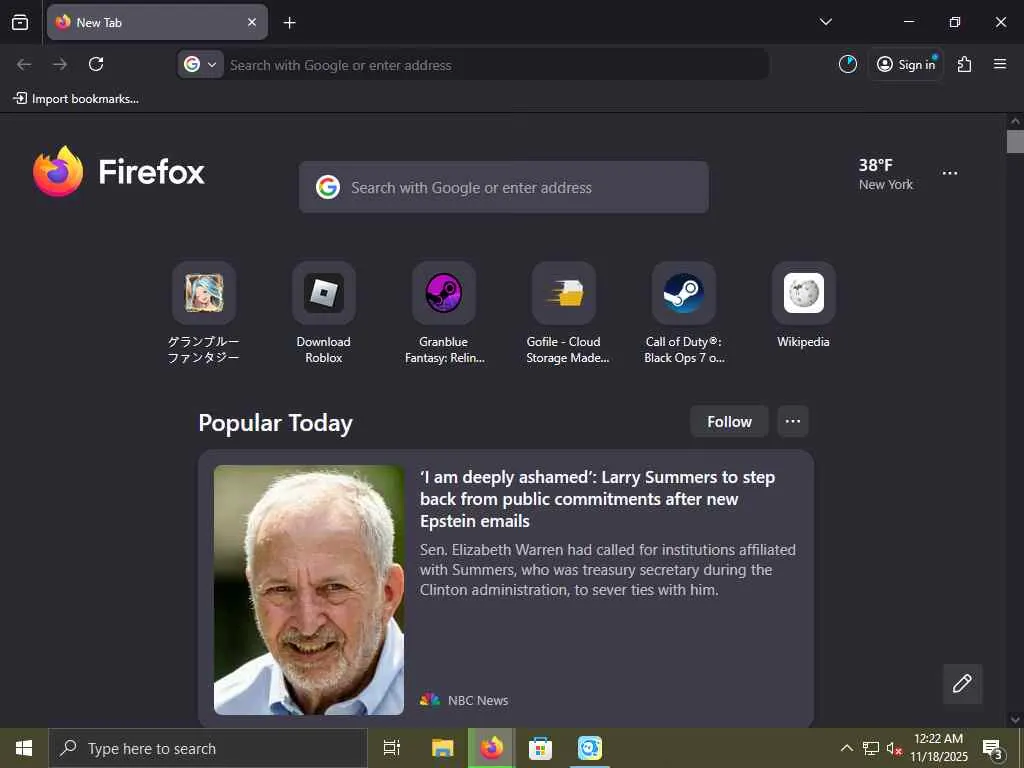Open the Firefox application menu
This screenshot has height=768, width=1024.
click(1000, 64)
